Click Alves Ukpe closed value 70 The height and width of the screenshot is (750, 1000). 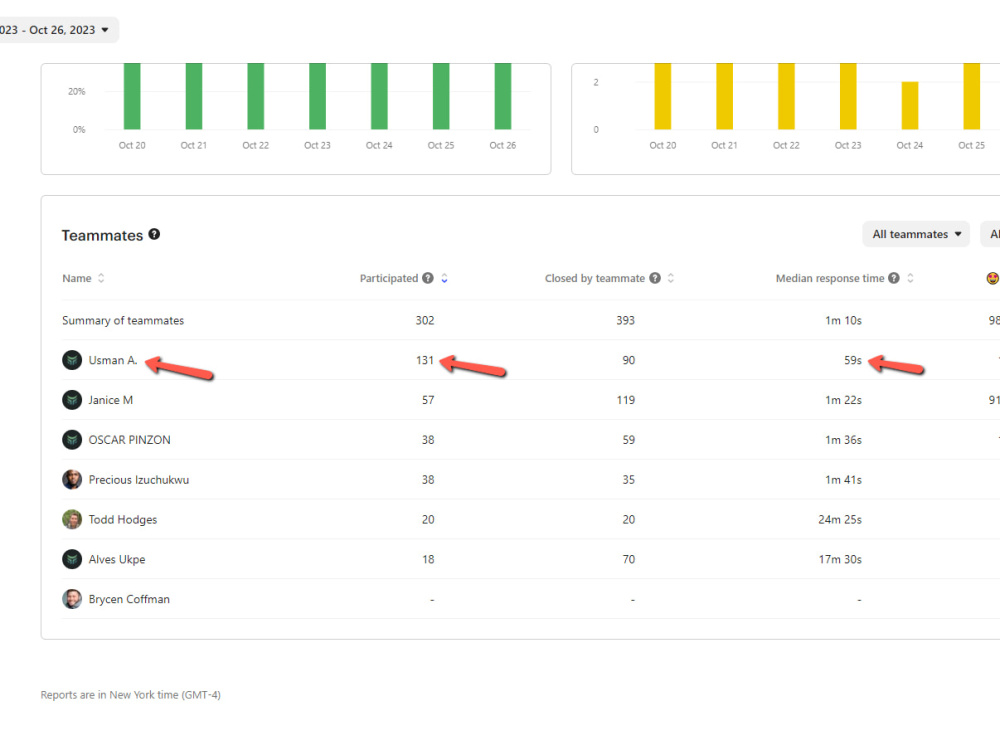coord(628,559)
